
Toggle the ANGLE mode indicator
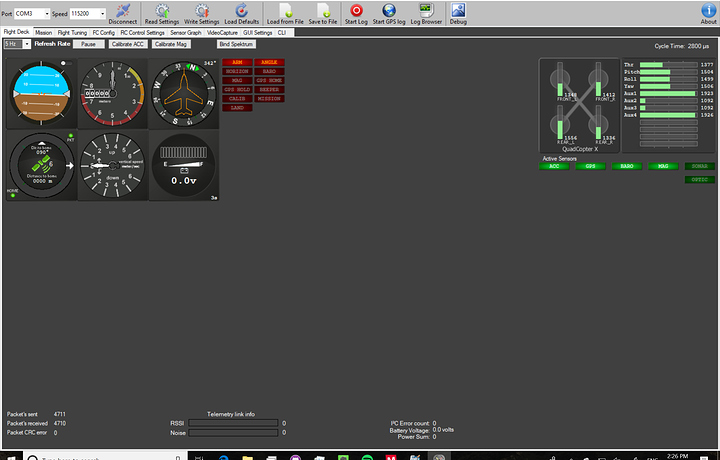coord(269,62)
